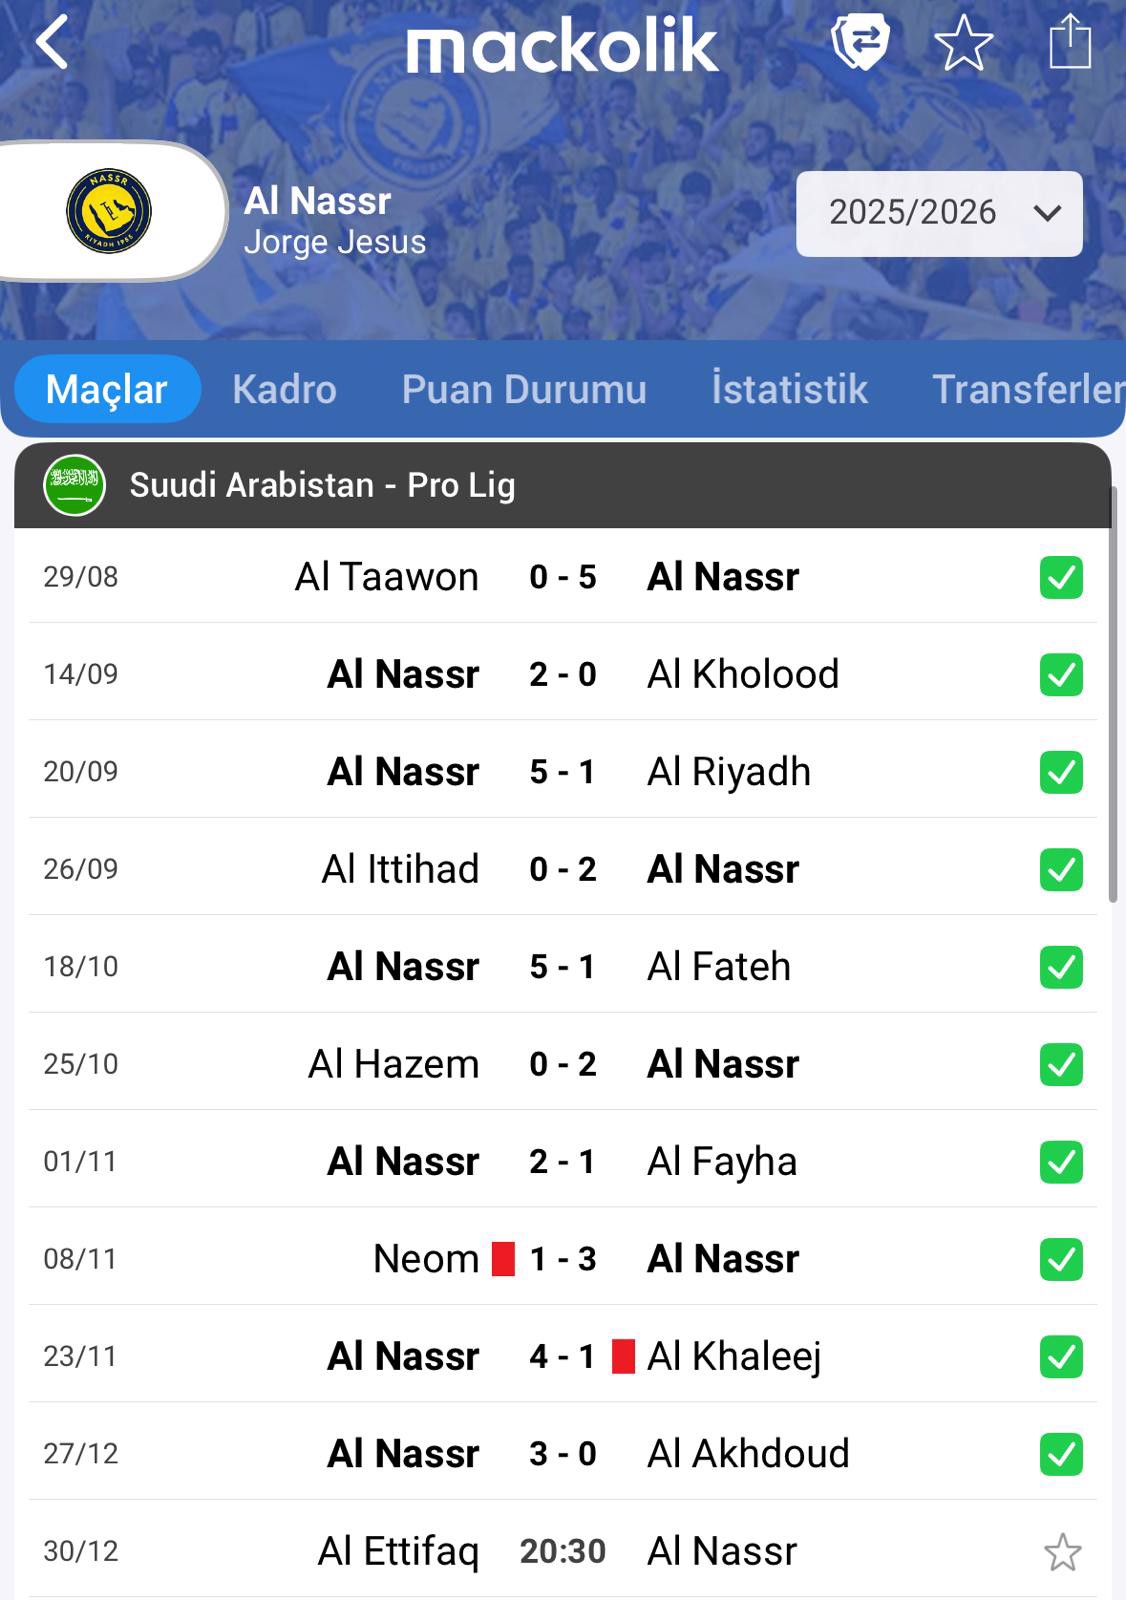Tap the share icon

pos(1069,42)
